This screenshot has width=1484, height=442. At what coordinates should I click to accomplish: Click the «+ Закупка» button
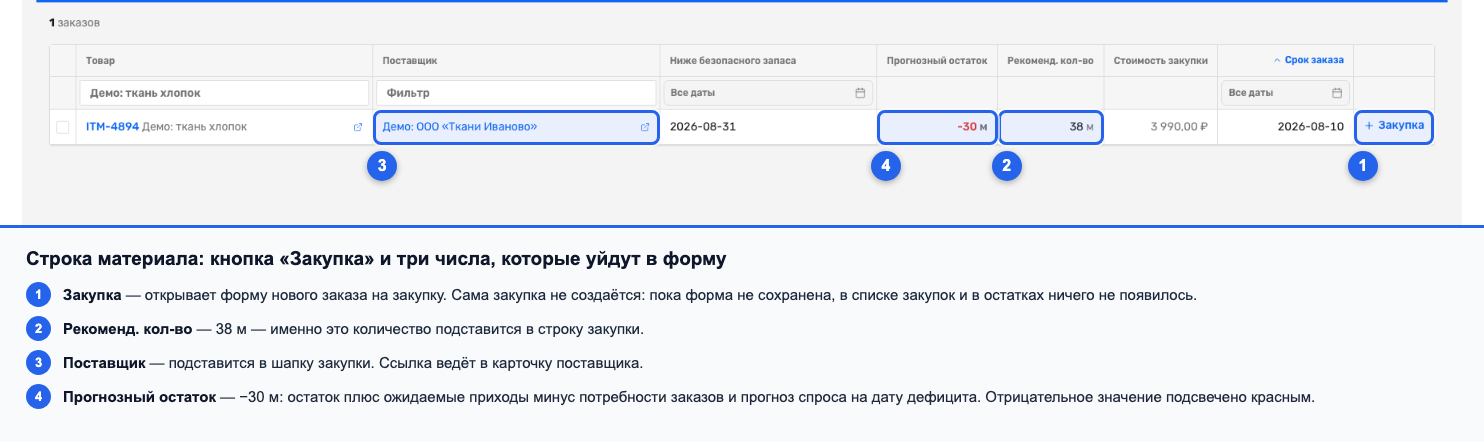[x=1394, y=126]
